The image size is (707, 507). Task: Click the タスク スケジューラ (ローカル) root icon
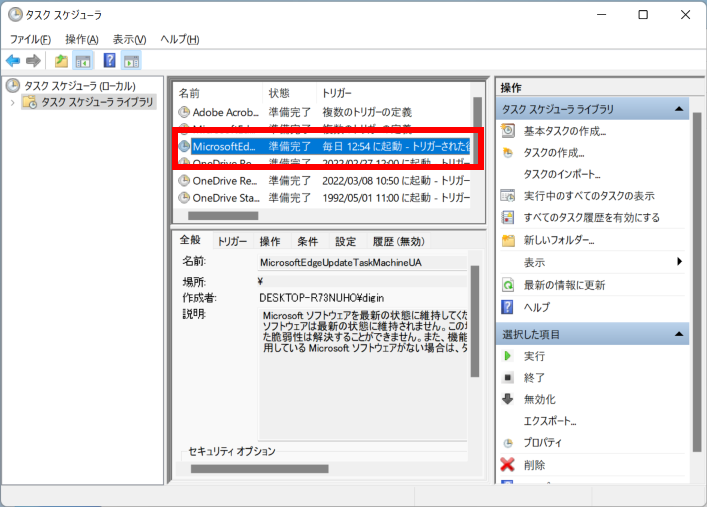point(14,86)
